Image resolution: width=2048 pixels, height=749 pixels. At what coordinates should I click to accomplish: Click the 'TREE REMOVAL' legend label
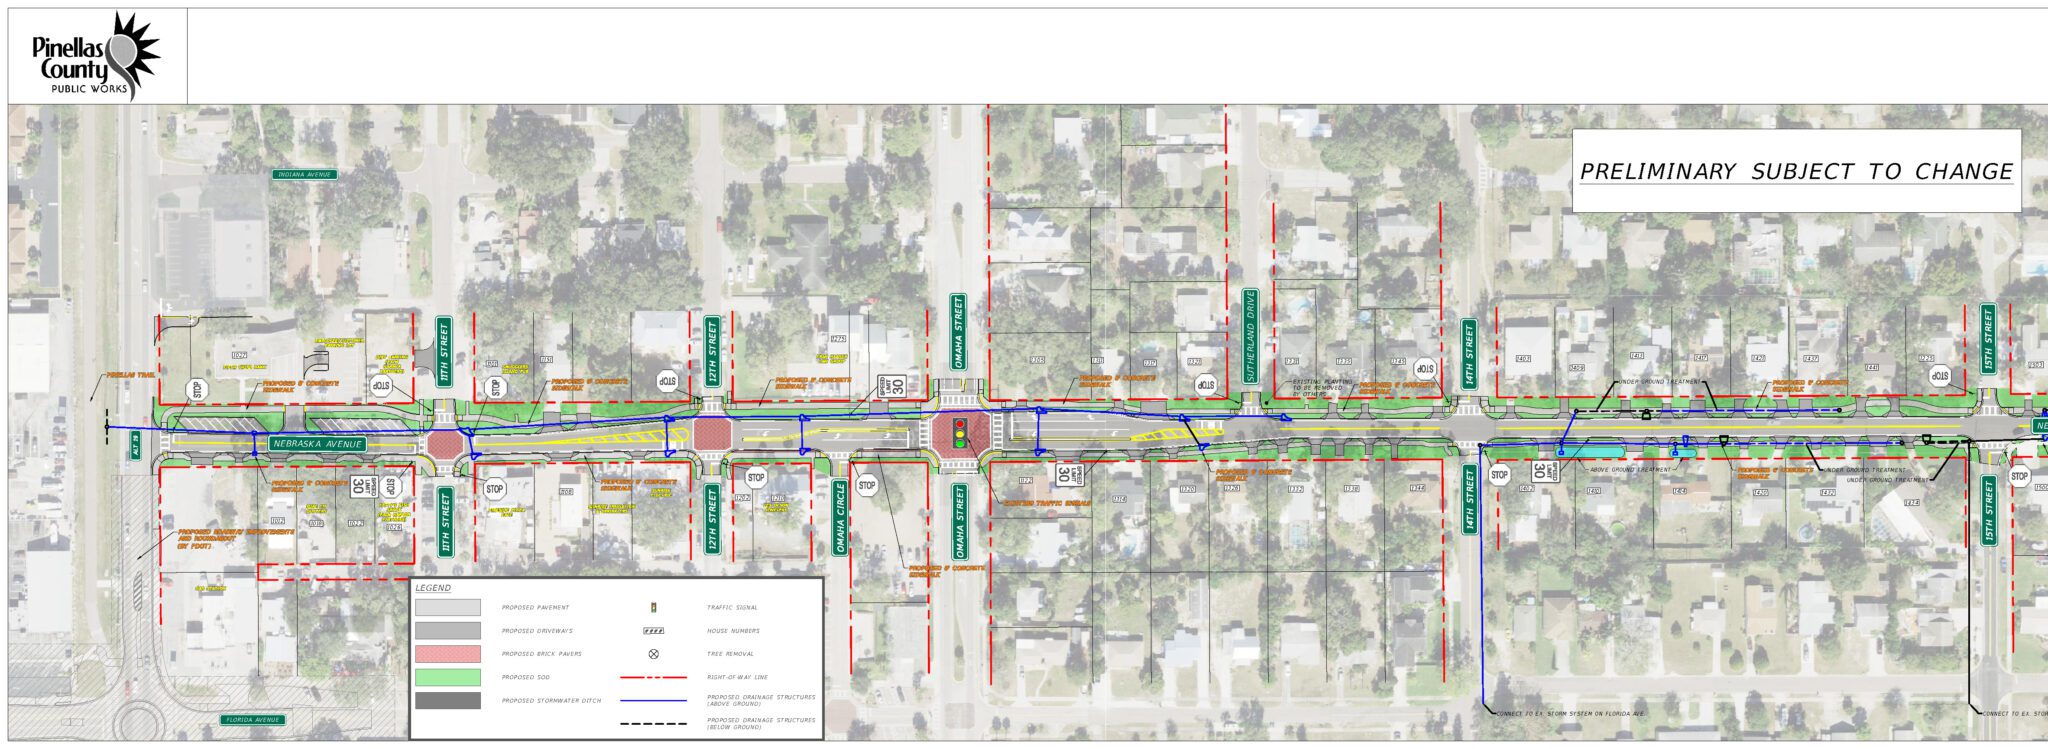click(x=729, y=654)
